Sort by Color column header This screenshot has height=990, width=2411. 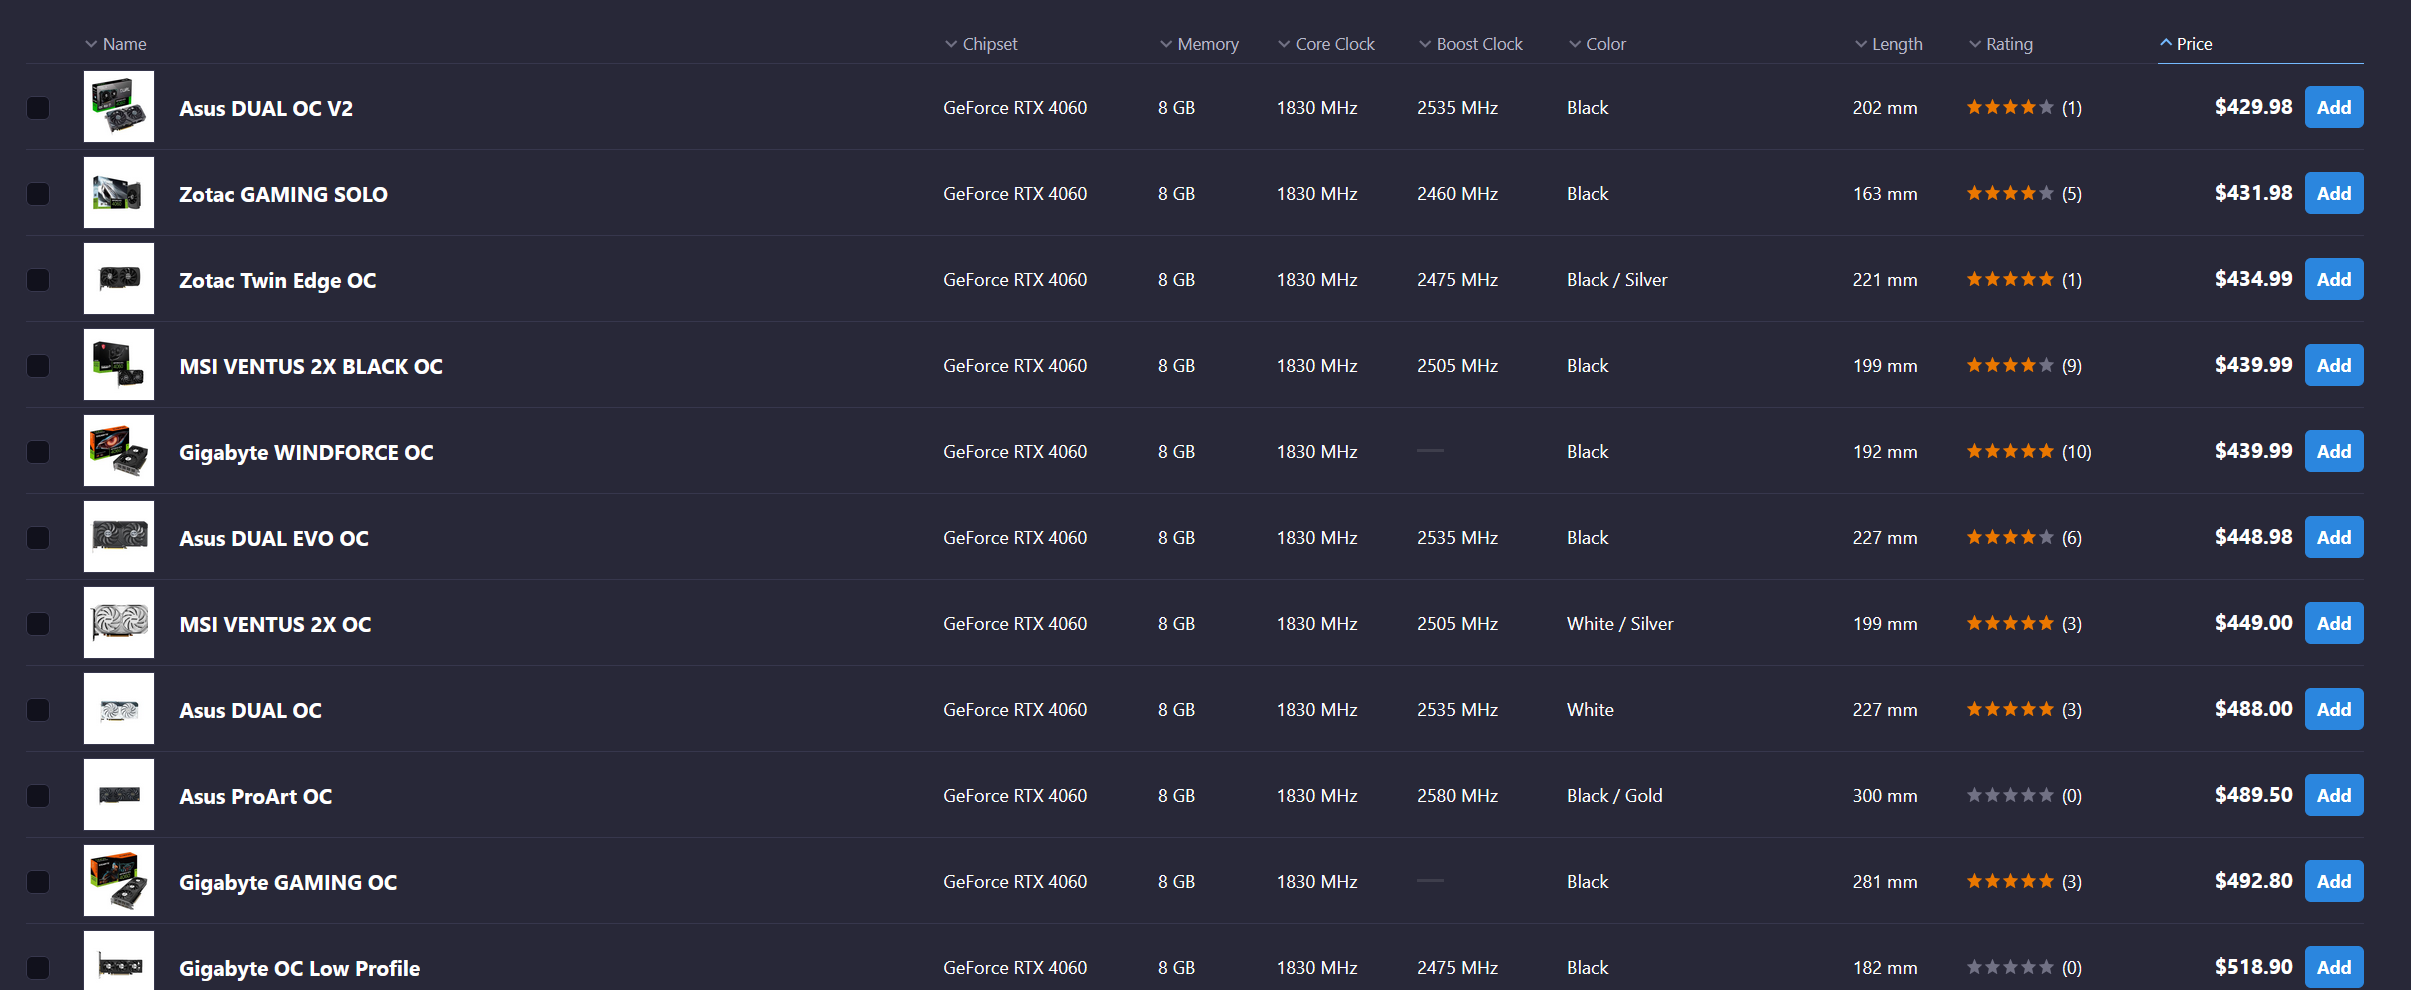[x=1597, y=44]
